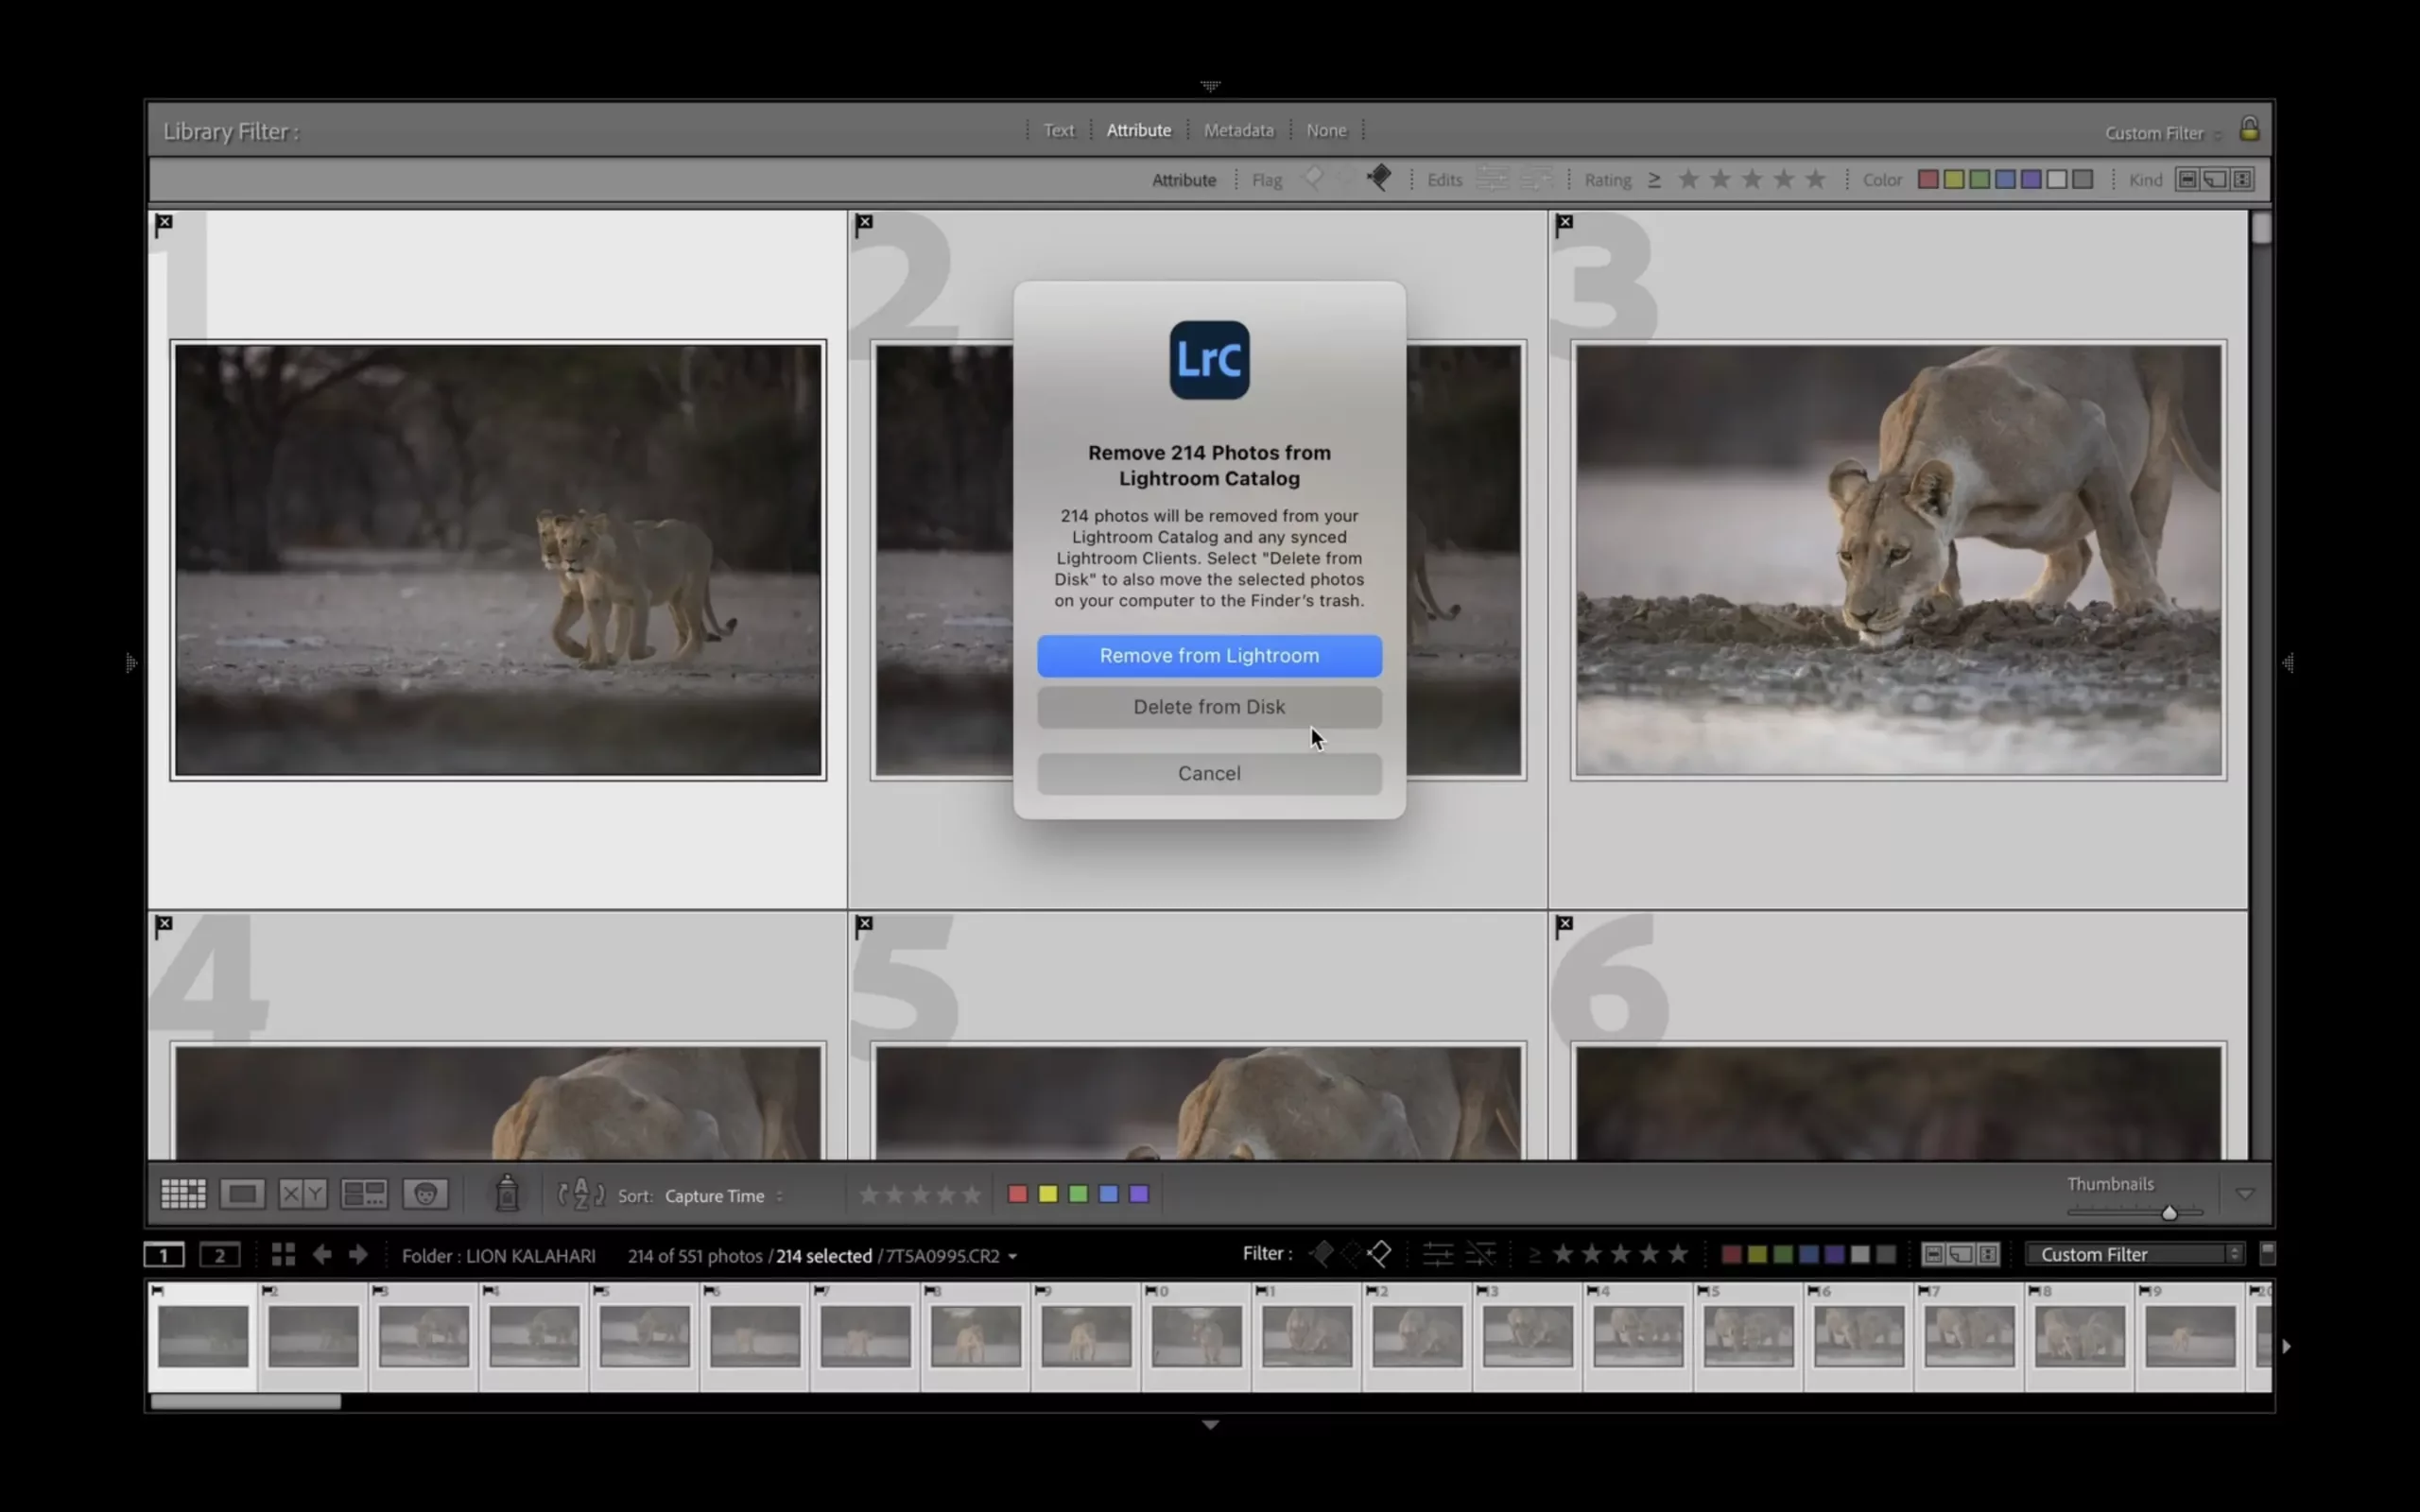Go forward with the right arrow
Image resolution: width=2420 pixels, height=1512 pixels.
pyautogui.click(x=358, y=1254)
